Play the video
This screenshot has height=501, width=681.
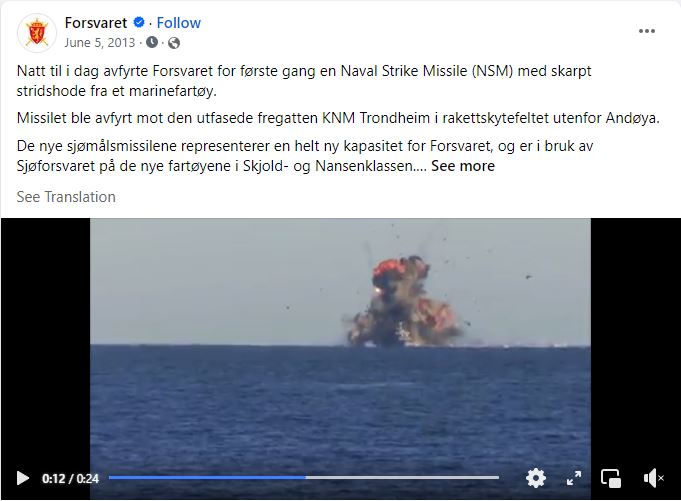pyautogui.click(x=23, y=478)
